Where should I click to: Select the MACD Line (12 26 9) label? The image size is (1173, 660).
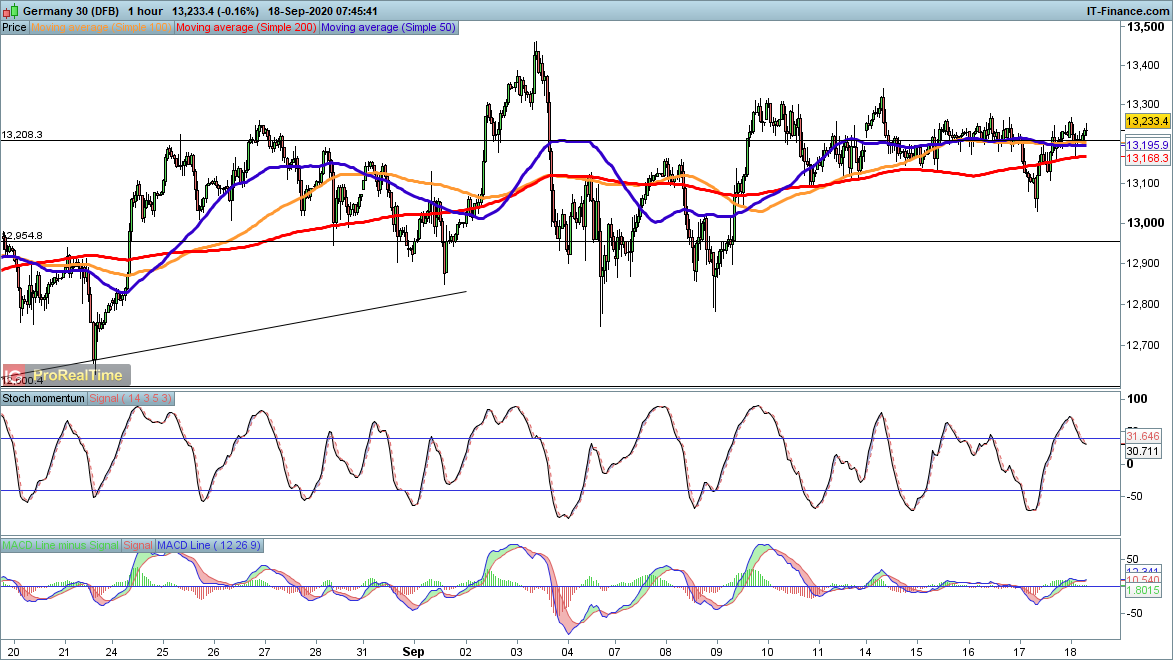[209, 545]
